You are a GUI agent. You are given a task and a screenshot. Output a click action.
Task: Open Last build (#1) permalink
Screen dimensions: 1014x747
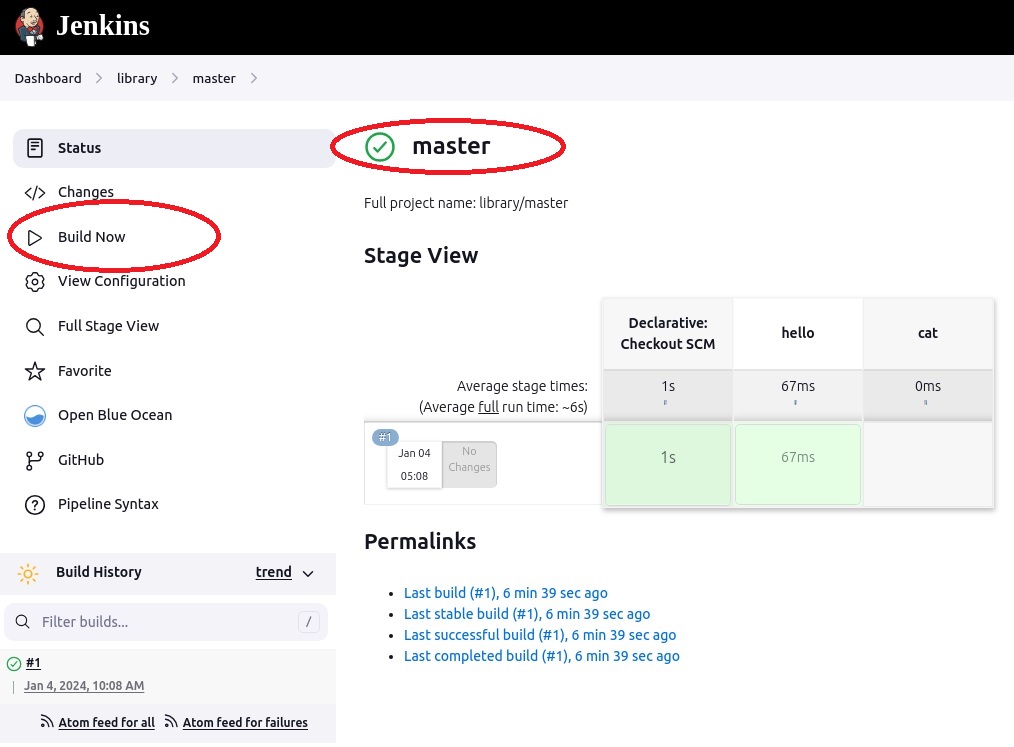(506, 593)
